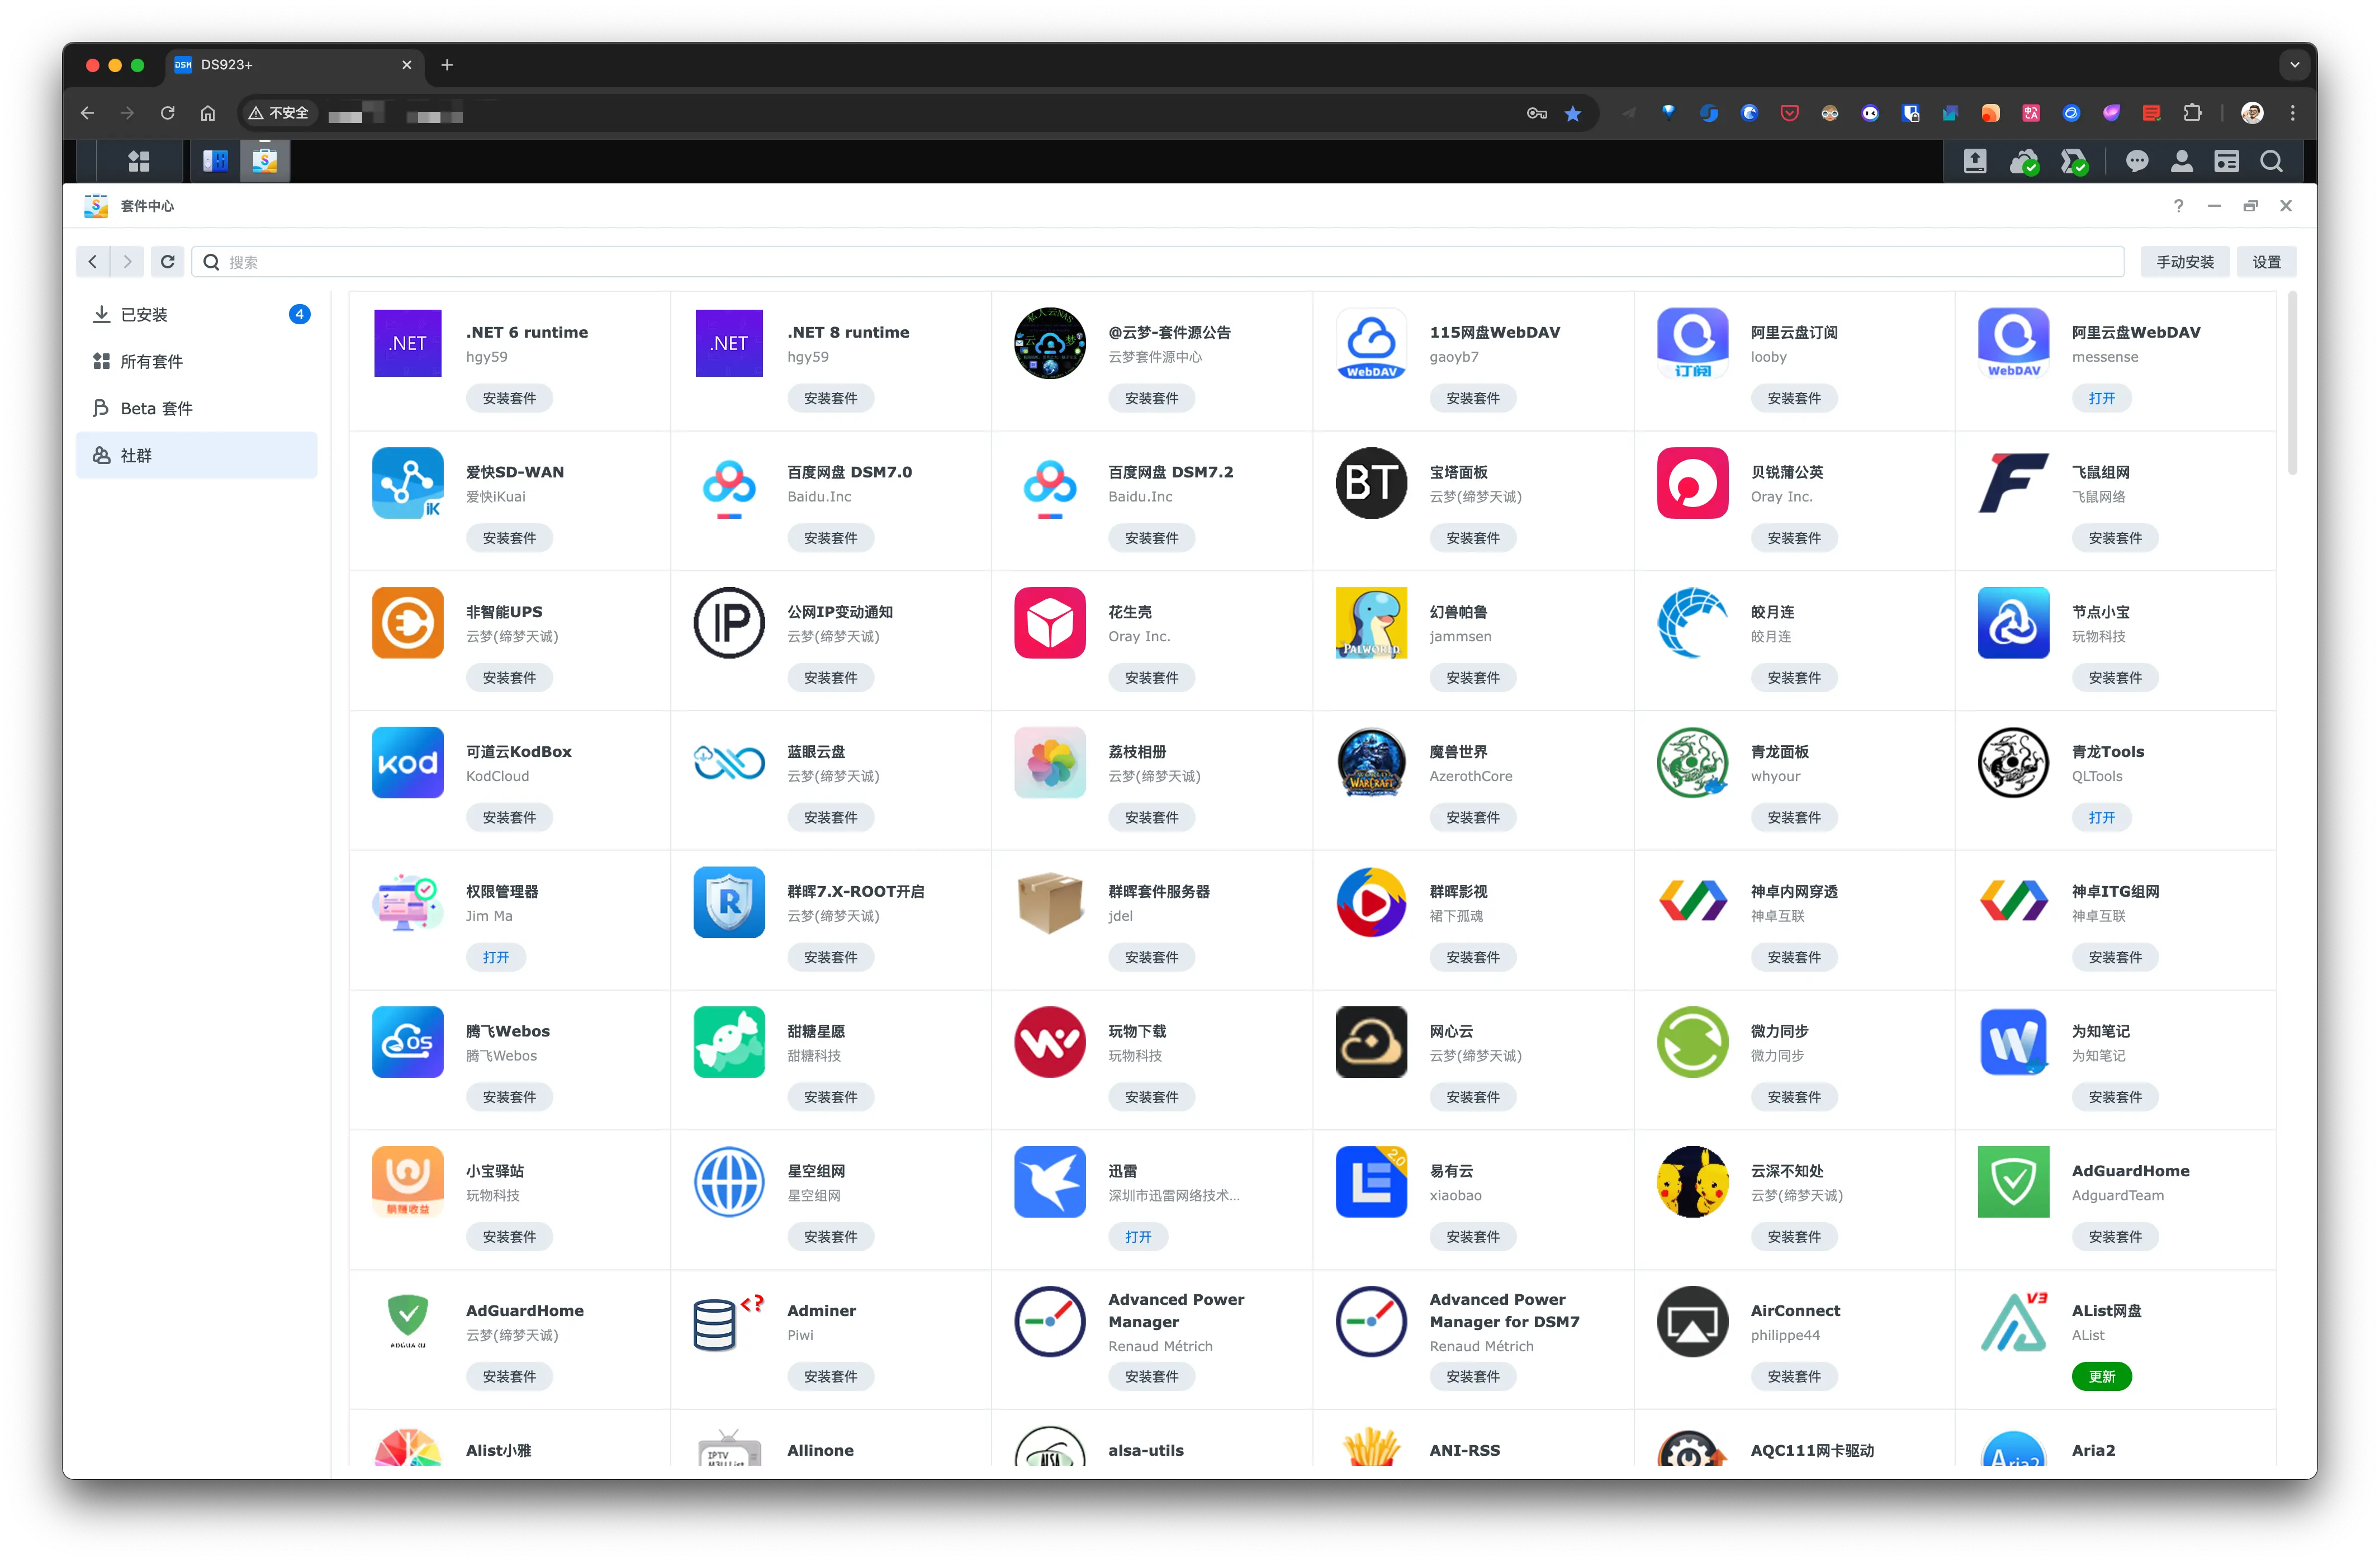This screenshot has width=2380, height=1562.
Task: Open the user account options icon
Action: point(2182,161)
